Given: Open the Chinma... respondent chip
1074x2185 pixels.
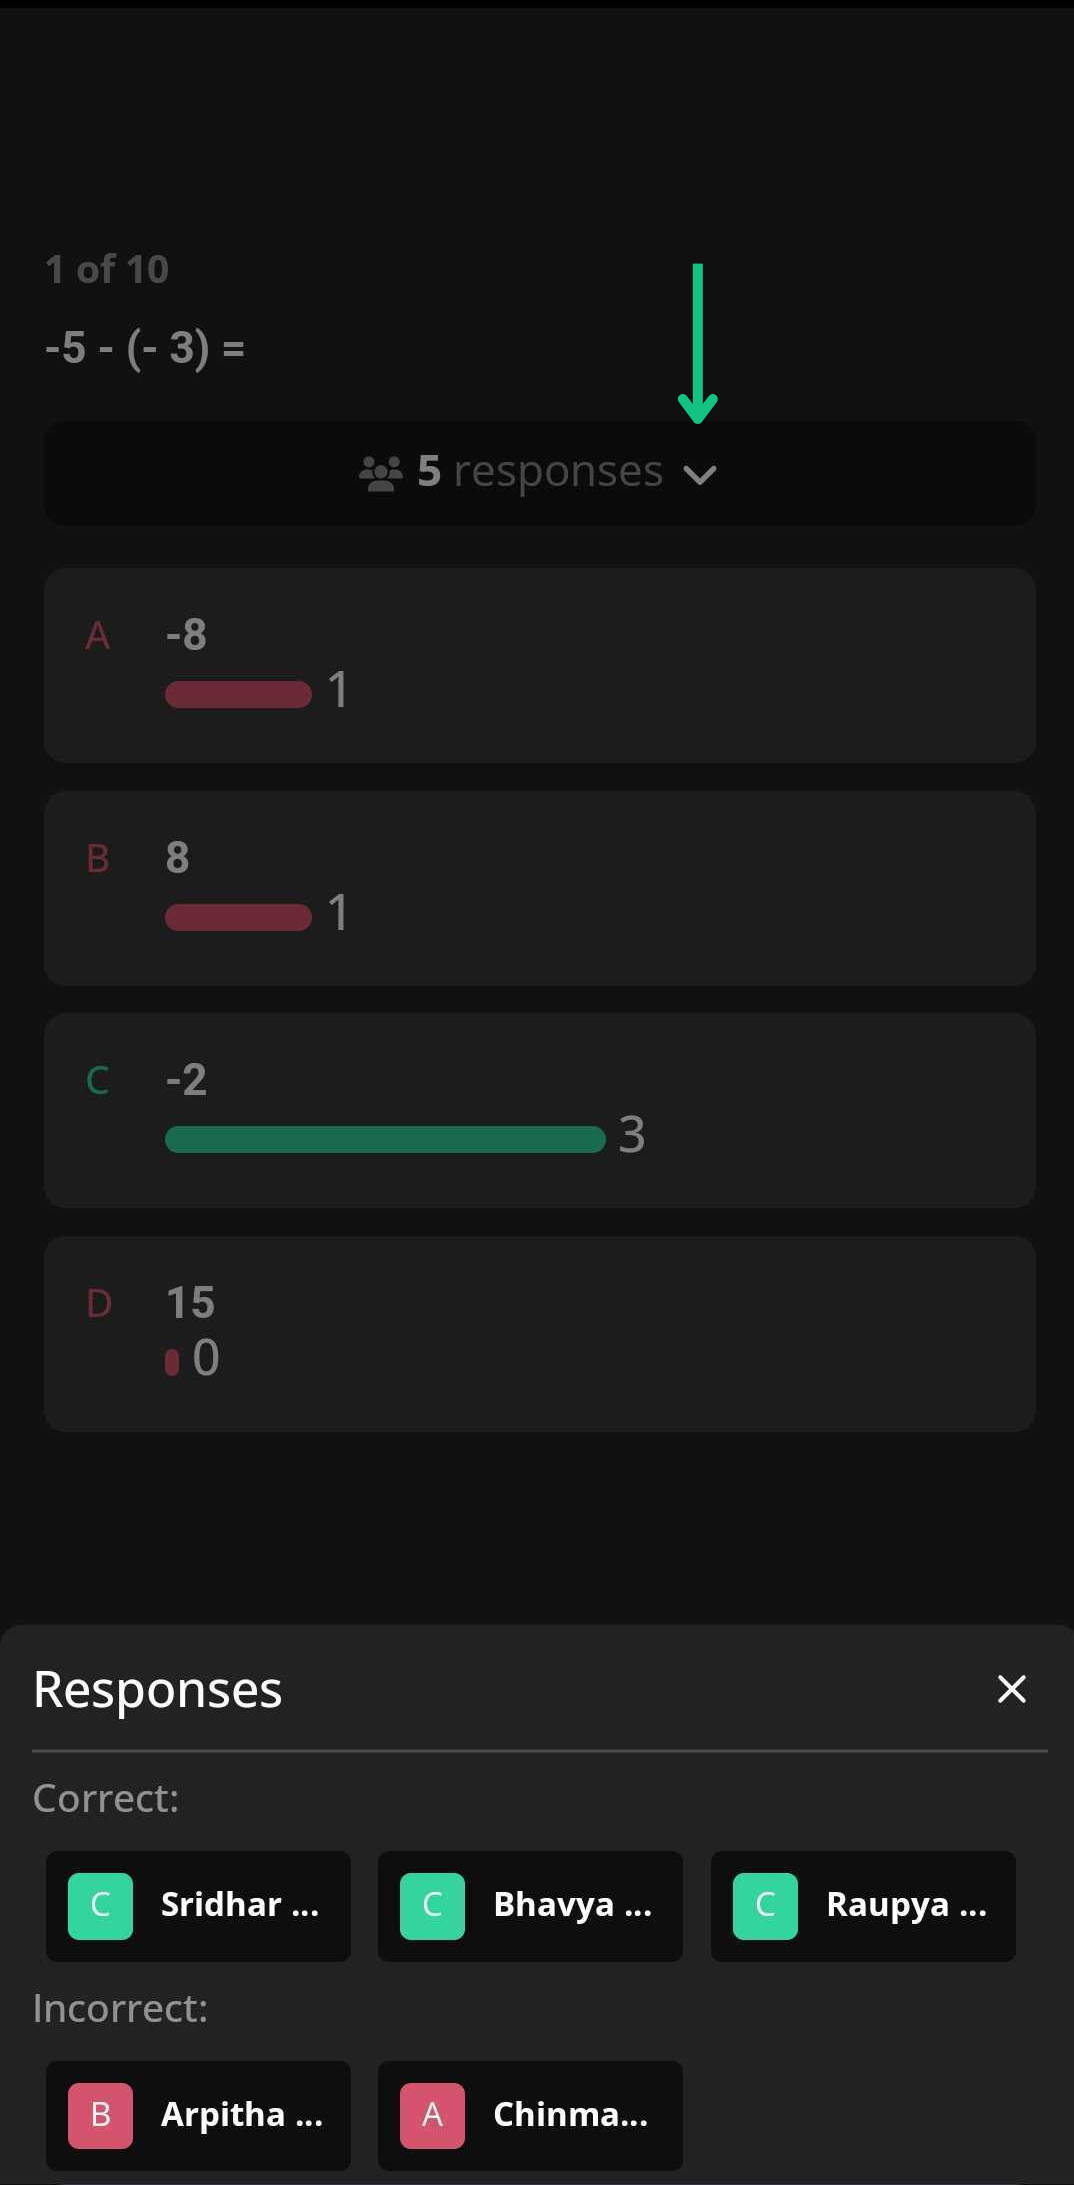Looking at the screenshot, I should tap(530, 2115).
